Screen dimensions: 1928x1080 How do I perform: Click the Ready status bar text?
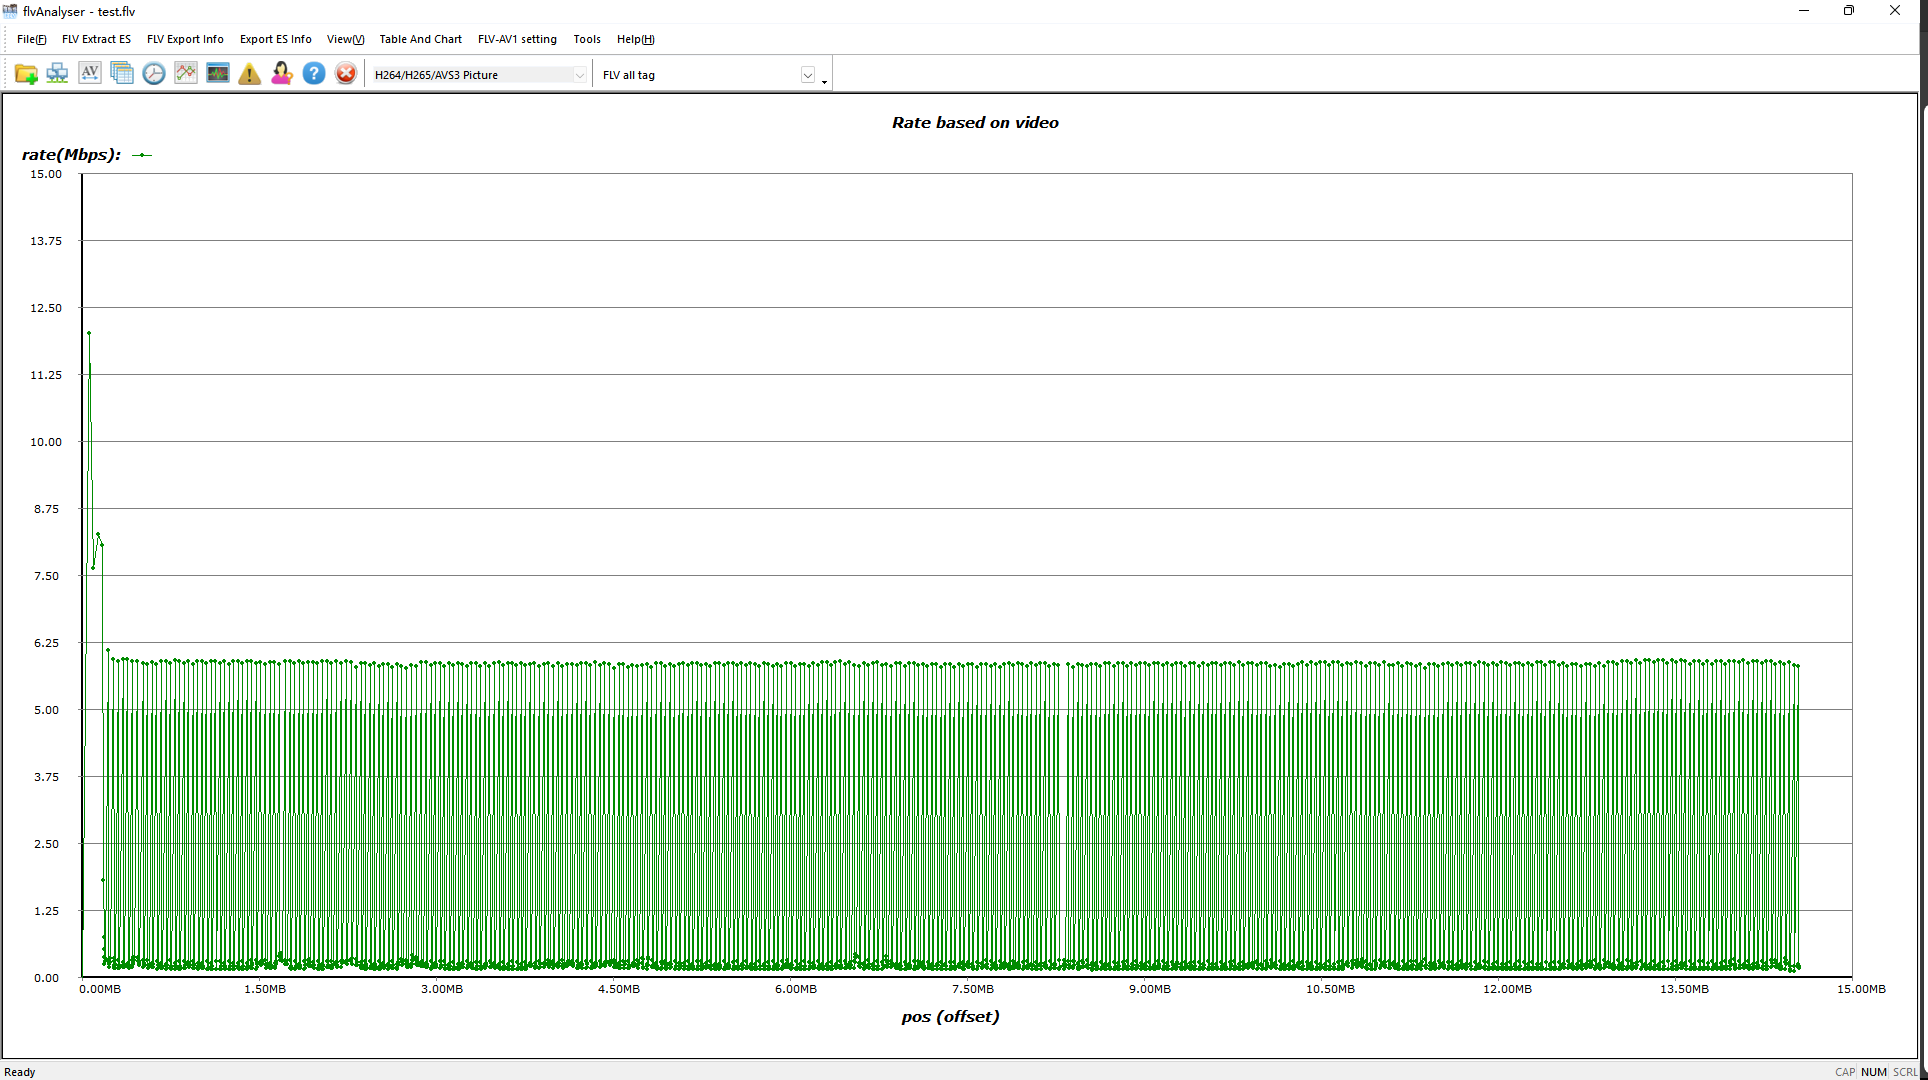pos(20,1072)
